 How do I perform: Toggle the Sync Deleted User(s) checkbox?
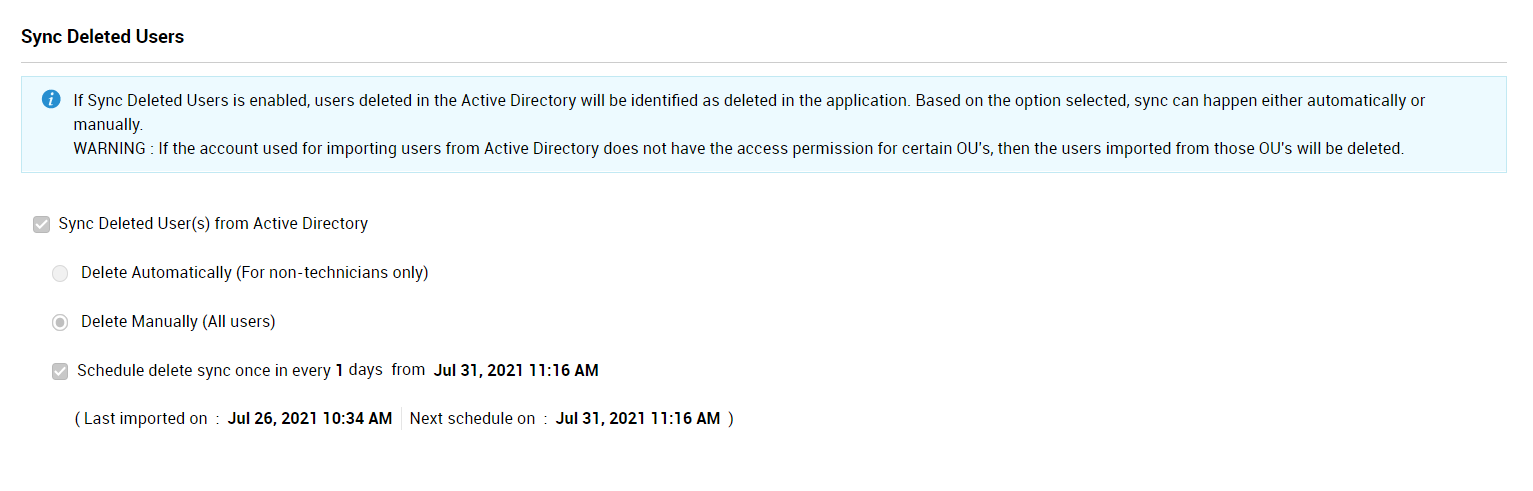pos(42,224)
